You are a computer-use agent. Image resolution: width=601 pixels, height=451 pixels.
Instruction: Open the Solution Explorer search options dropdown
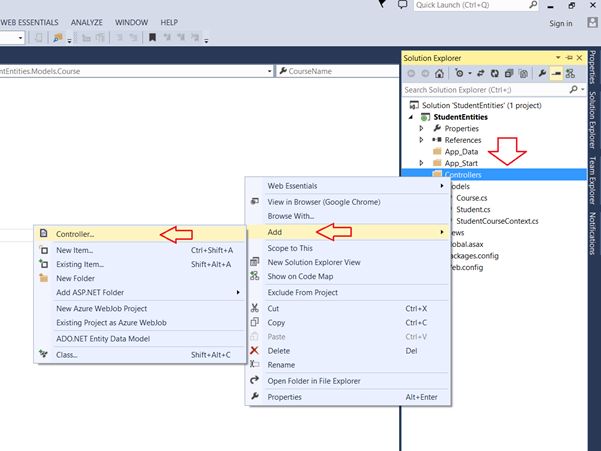pos(583,90)
